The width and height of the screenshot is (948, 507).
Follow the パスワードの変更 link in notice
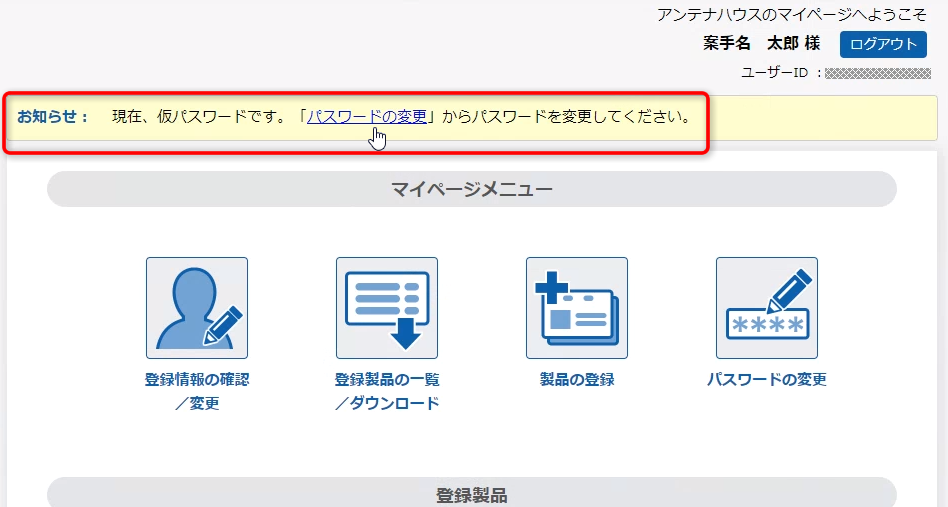pos(367,116)
